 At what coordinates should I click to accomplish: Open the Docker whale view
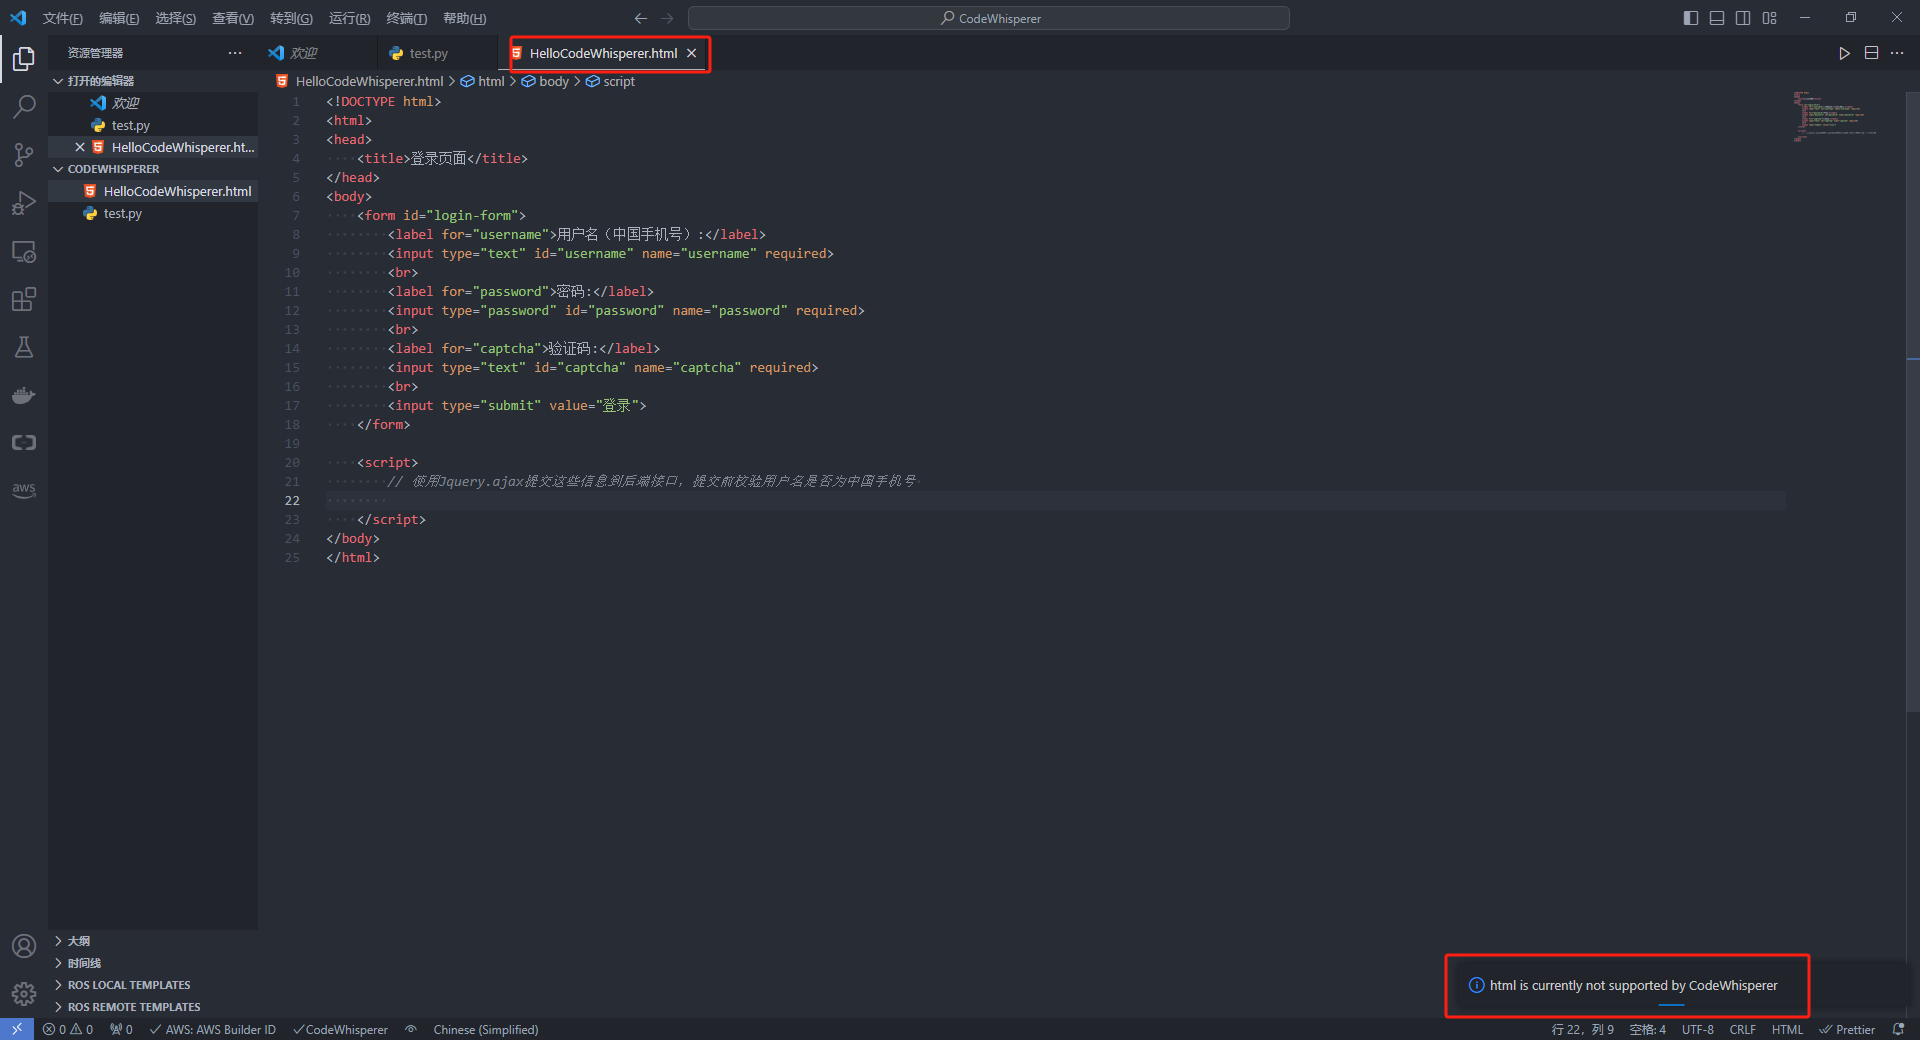click(x=24, y=395)
